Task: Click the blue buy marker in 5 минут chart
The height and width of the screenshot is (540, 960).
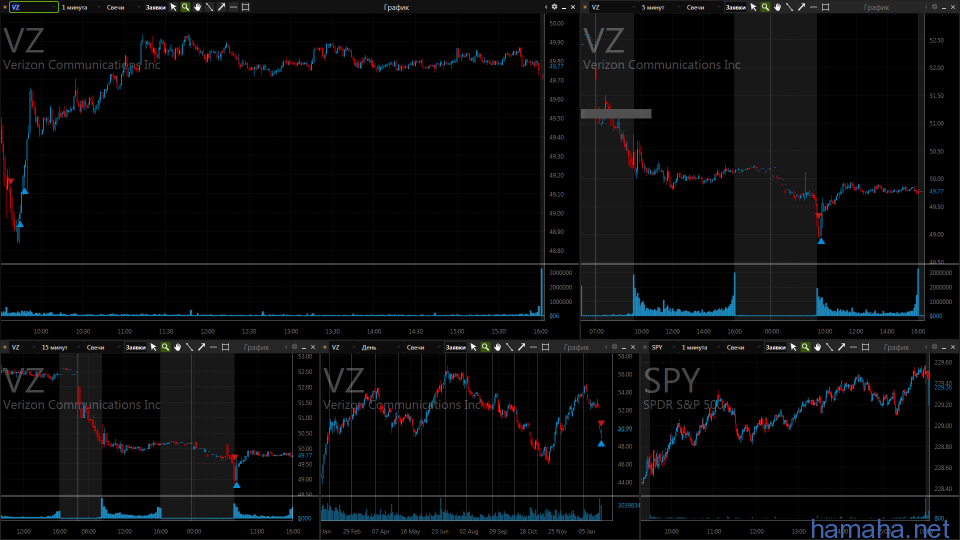Action: tap(821, 241)
